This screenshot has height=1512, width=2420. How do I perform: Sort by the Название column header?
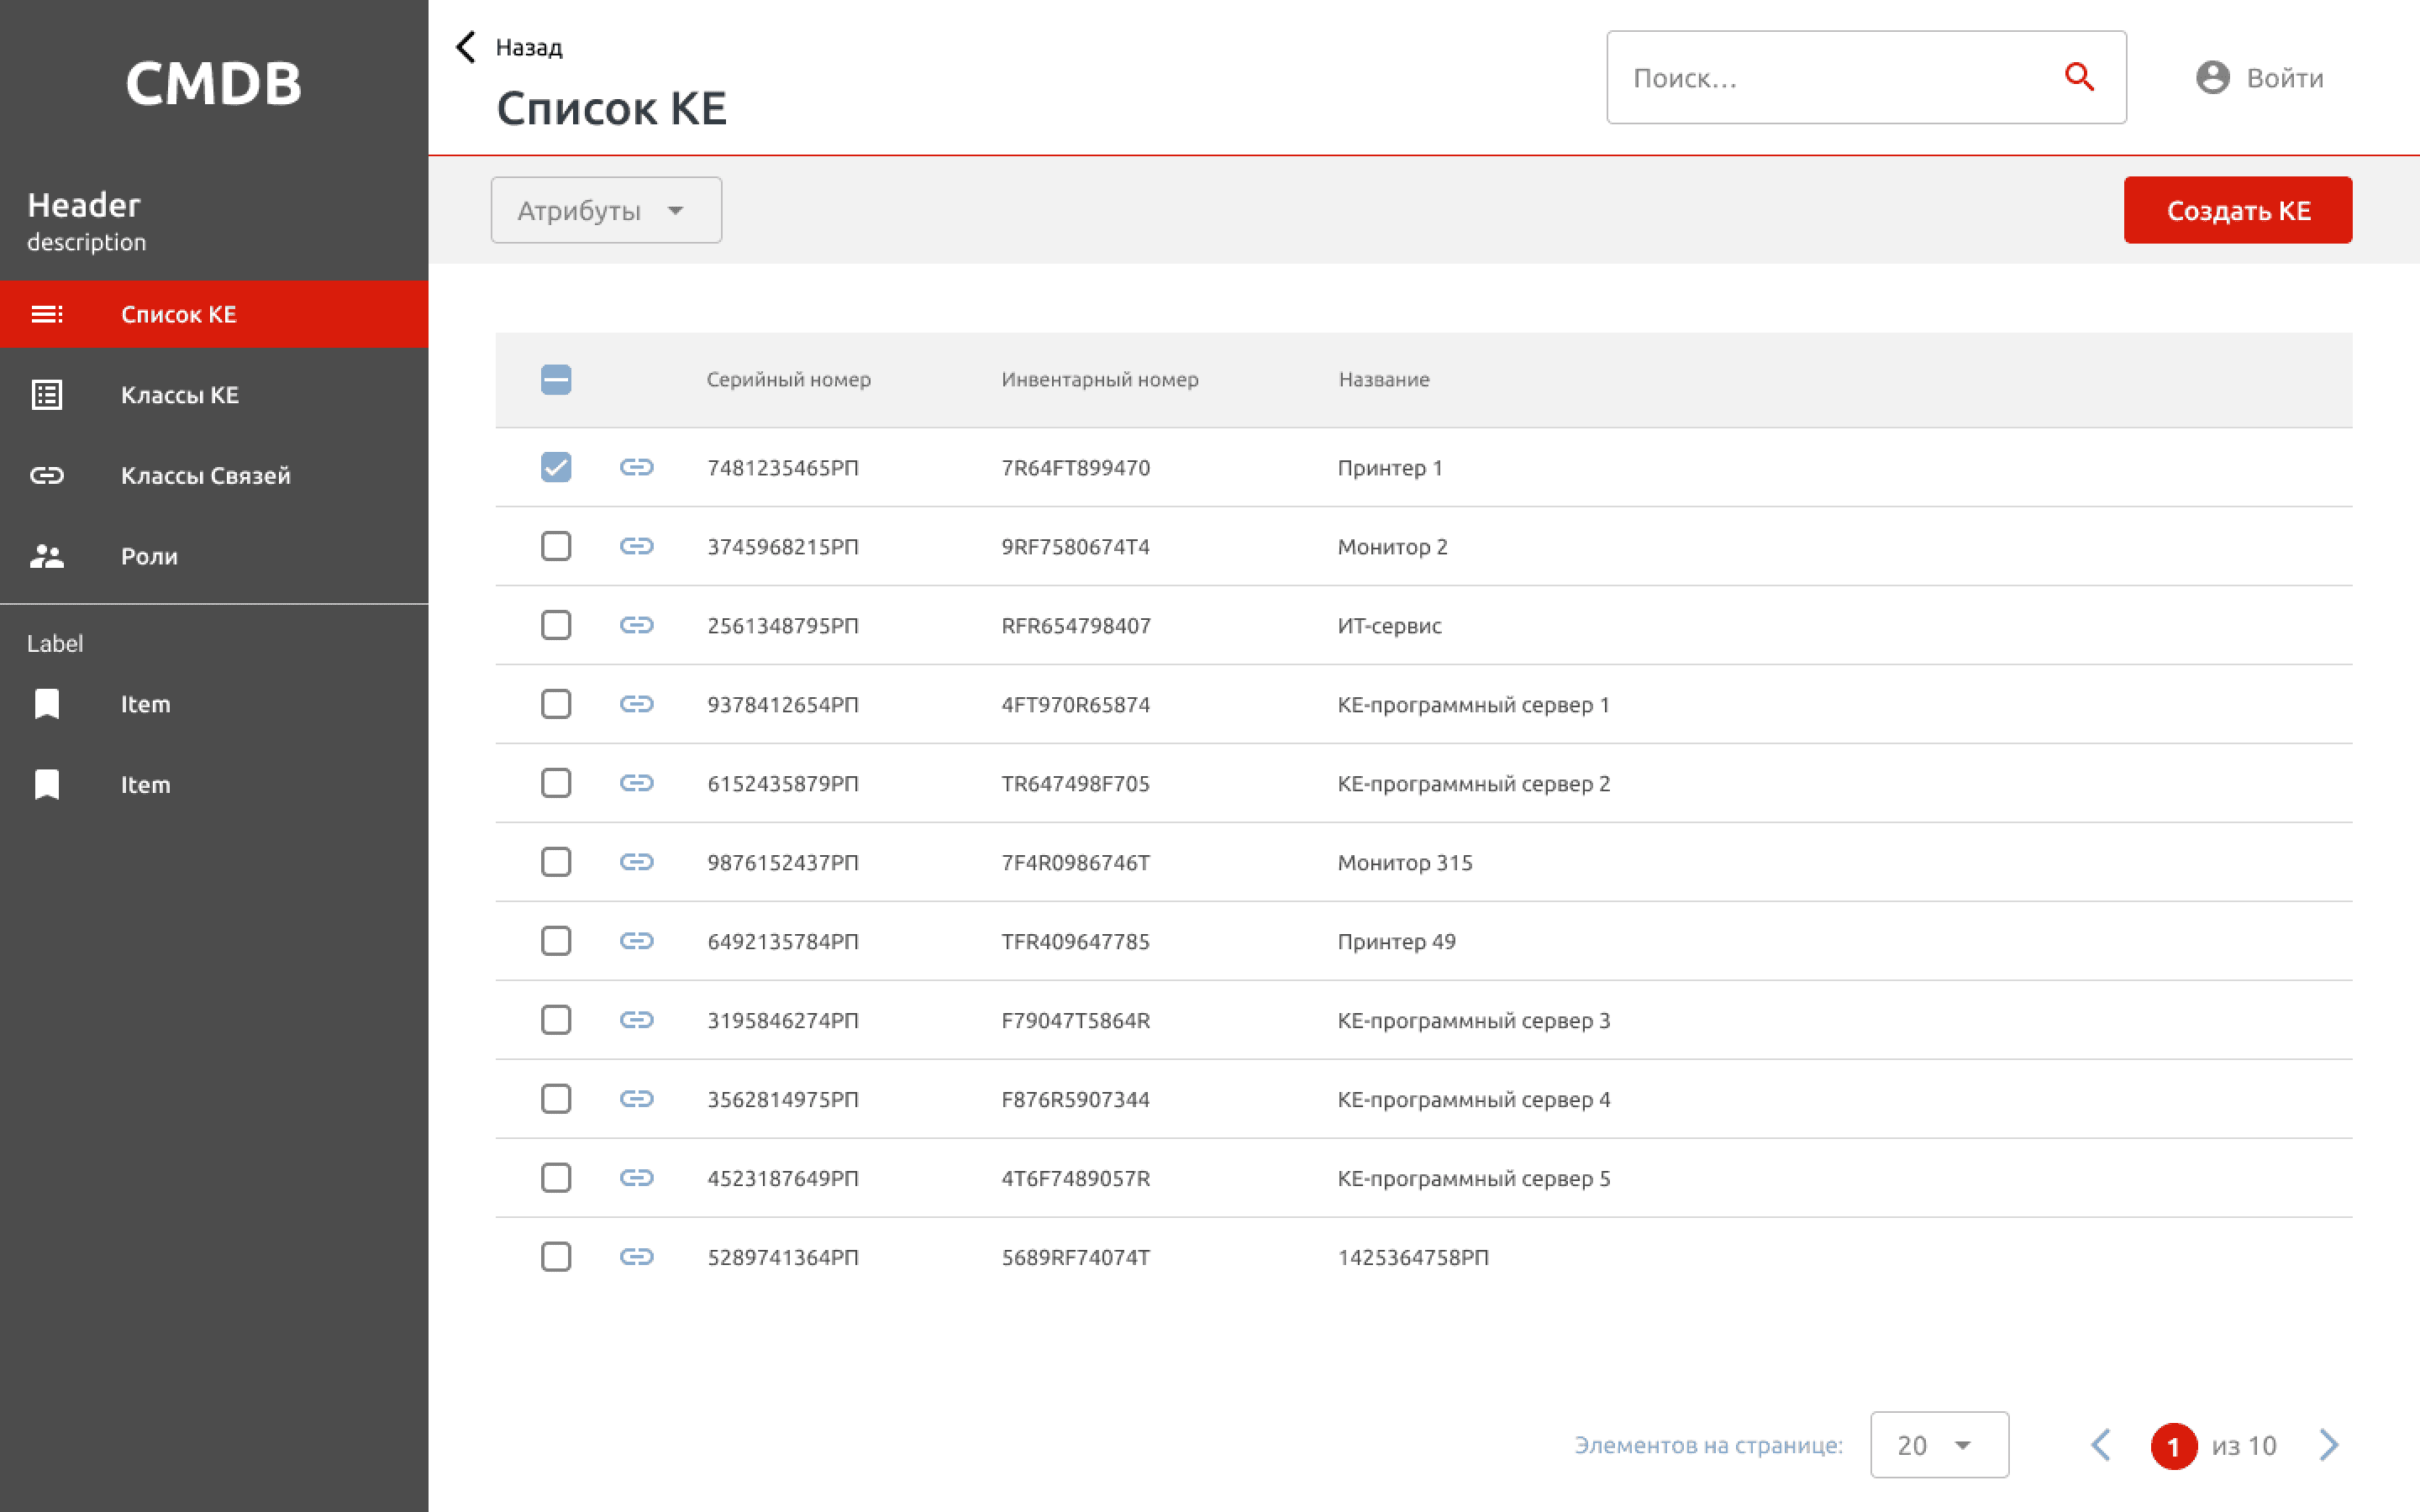(1384, 380)
